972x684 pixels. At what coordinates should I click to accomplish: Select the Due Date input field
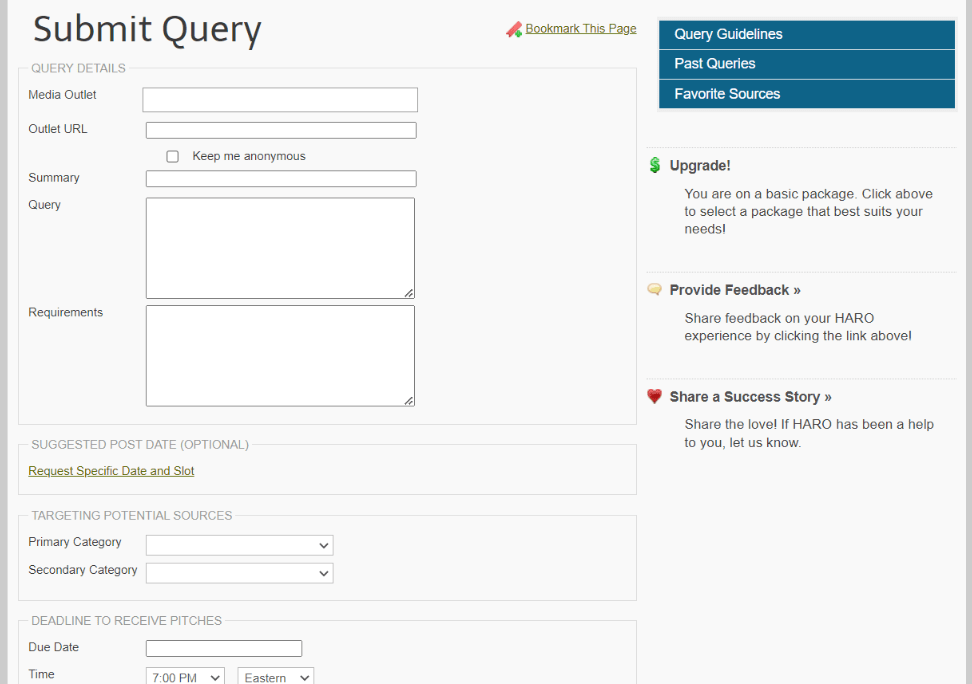(x=224, y=648)
